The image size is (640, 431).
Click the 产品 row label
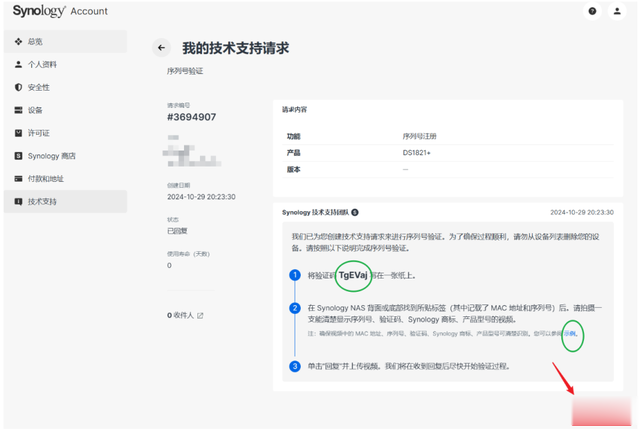[x=293, y=153]
